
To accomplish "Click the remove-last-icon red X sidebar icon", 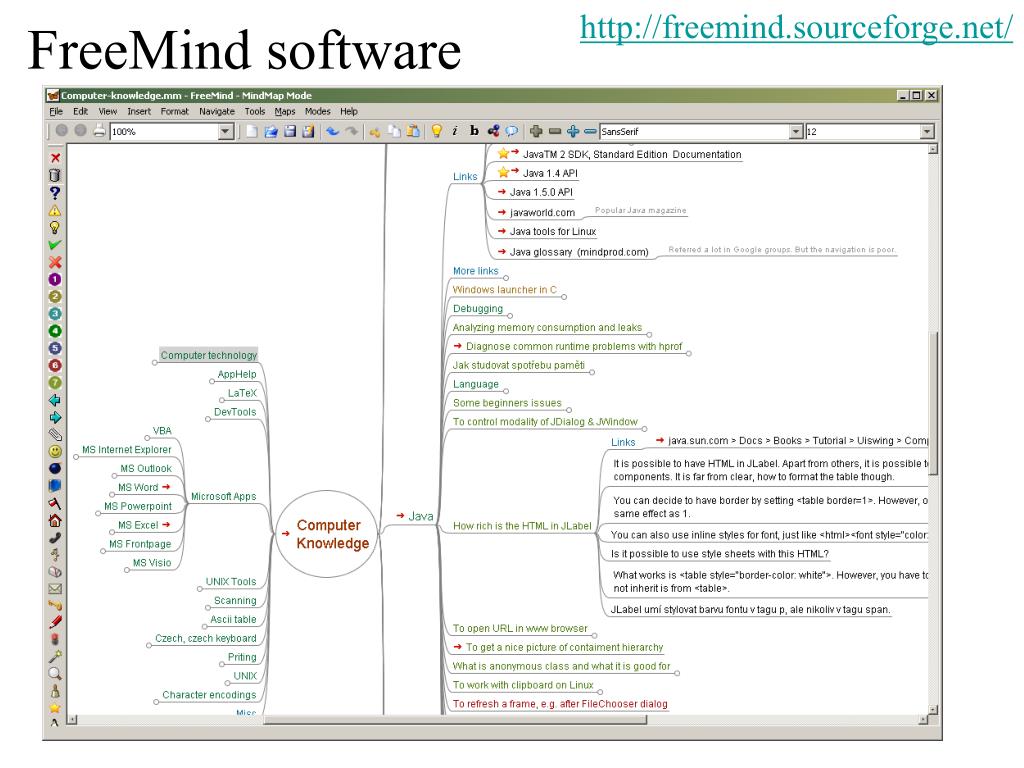I will pos(56,158).
